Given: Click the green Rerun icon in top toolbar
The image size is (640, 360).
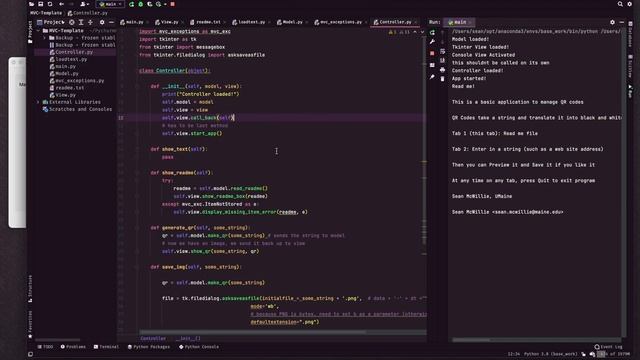Looking at the screenshot, I should coord(131,4).
